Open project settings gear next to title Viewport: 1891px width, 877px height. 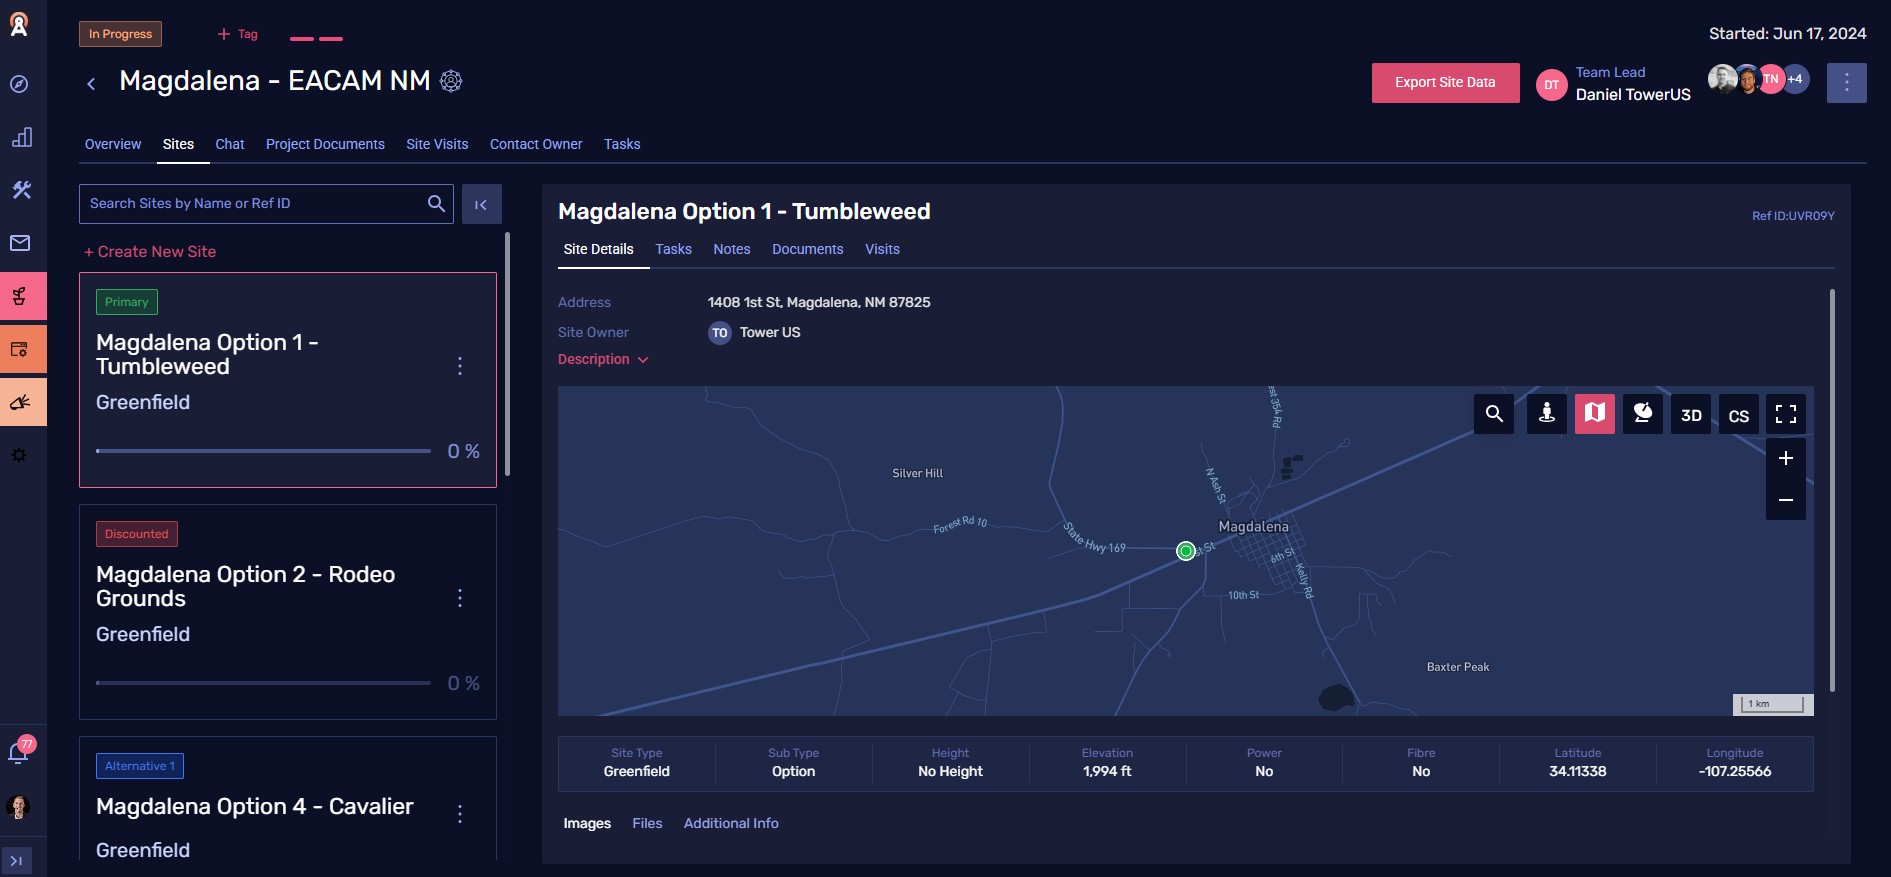coord(451,81)
